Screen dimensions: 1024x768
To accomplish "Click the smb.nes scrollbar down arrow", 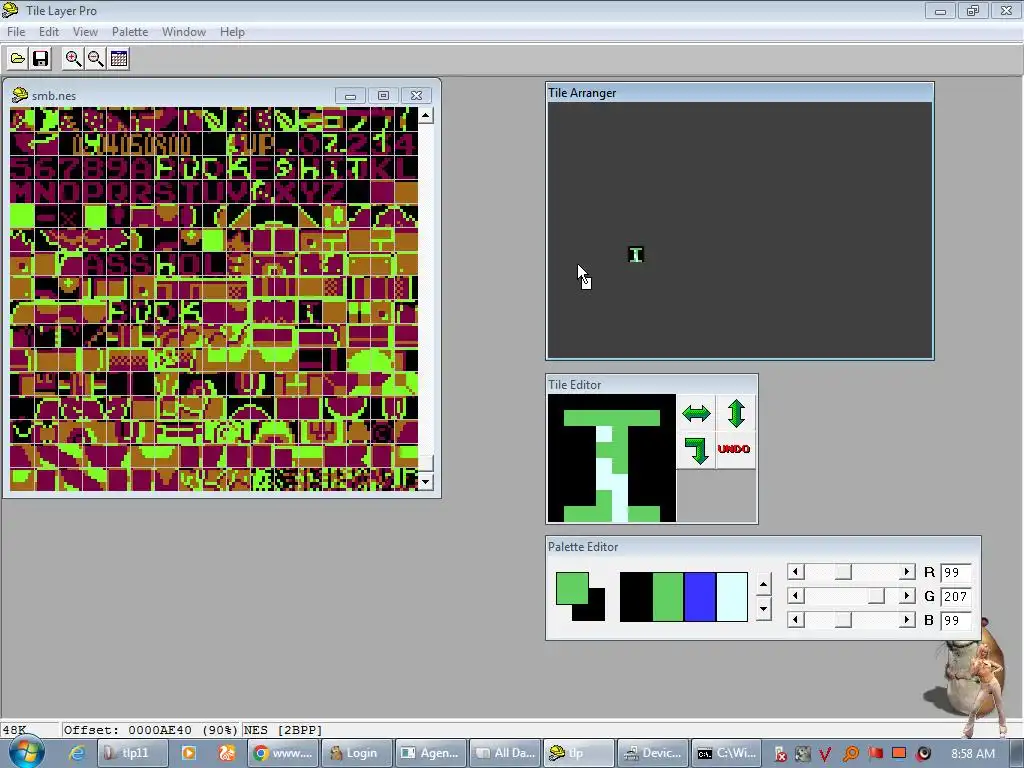I will (426, 482).
